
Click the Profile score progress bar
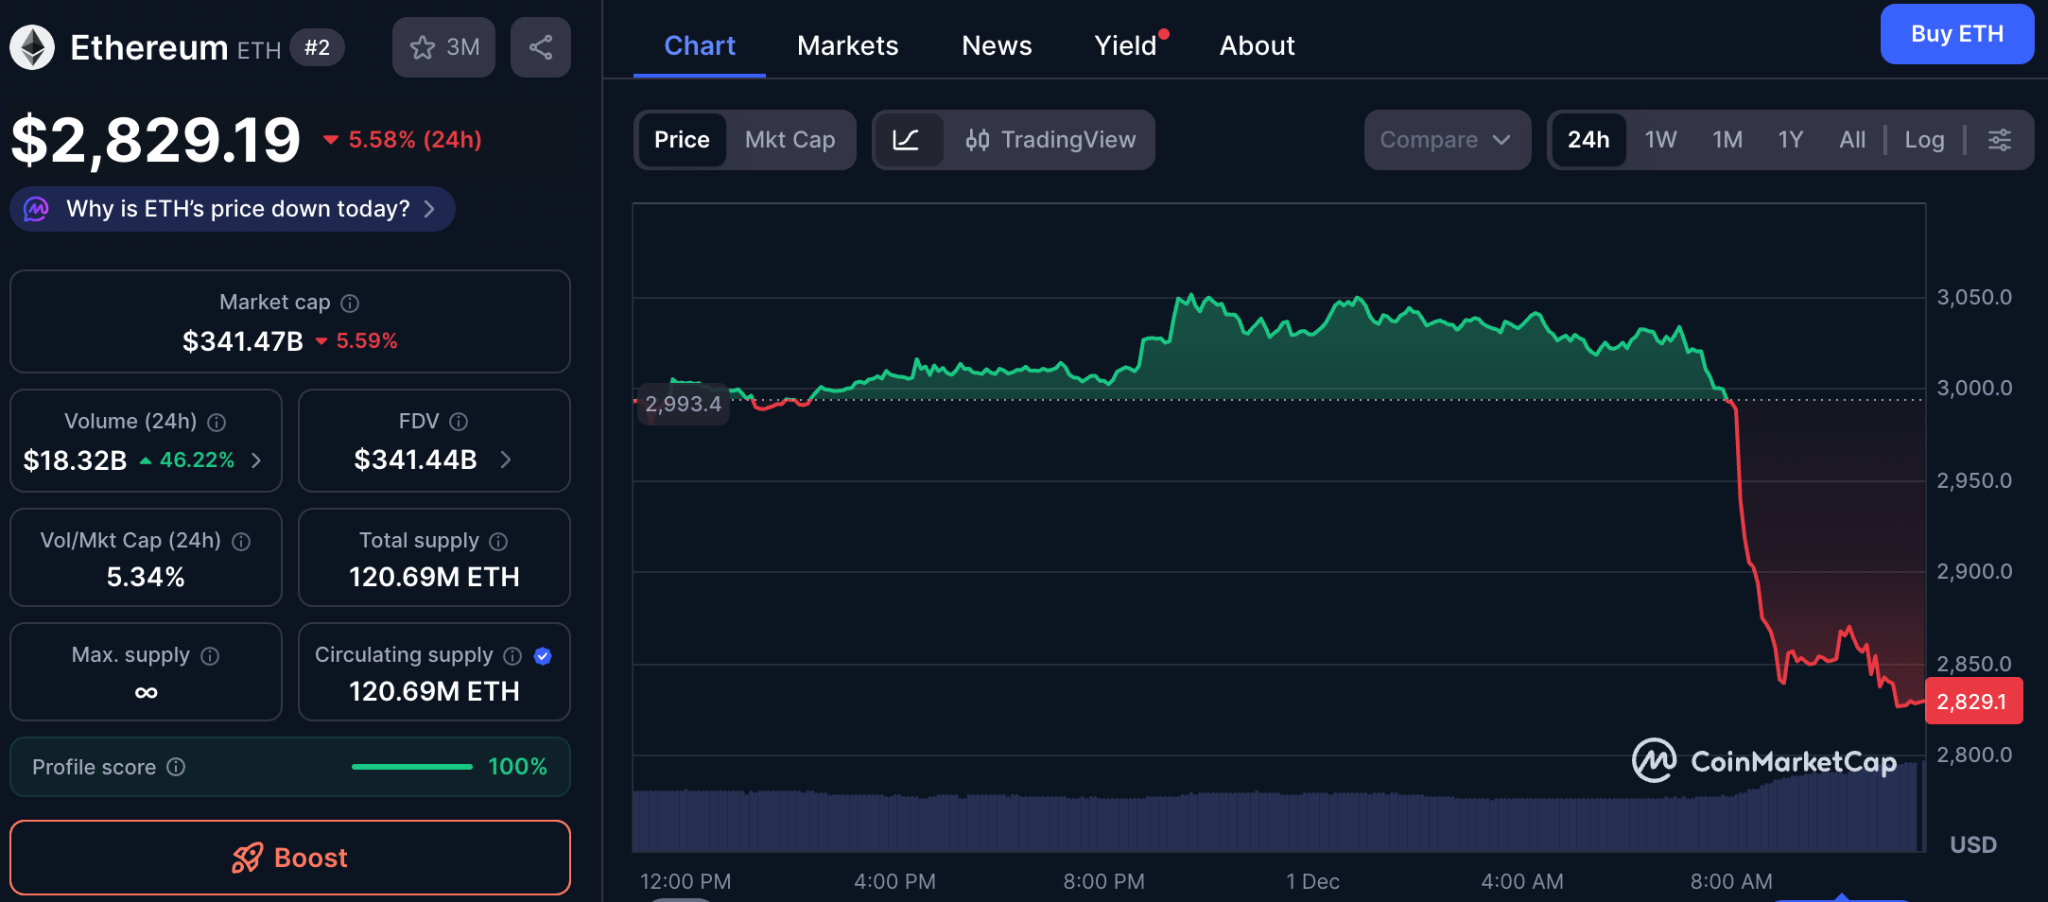pyautogui.click(x=412, y=767)
